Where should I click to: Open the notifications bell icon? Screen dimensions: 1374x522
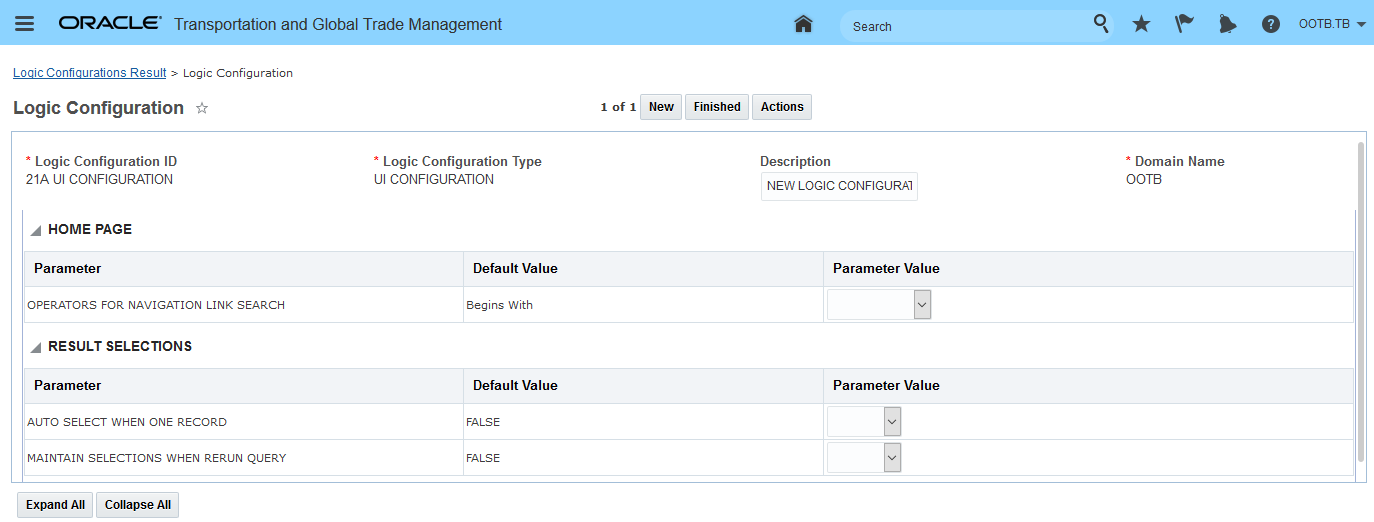pos(1227,24)
